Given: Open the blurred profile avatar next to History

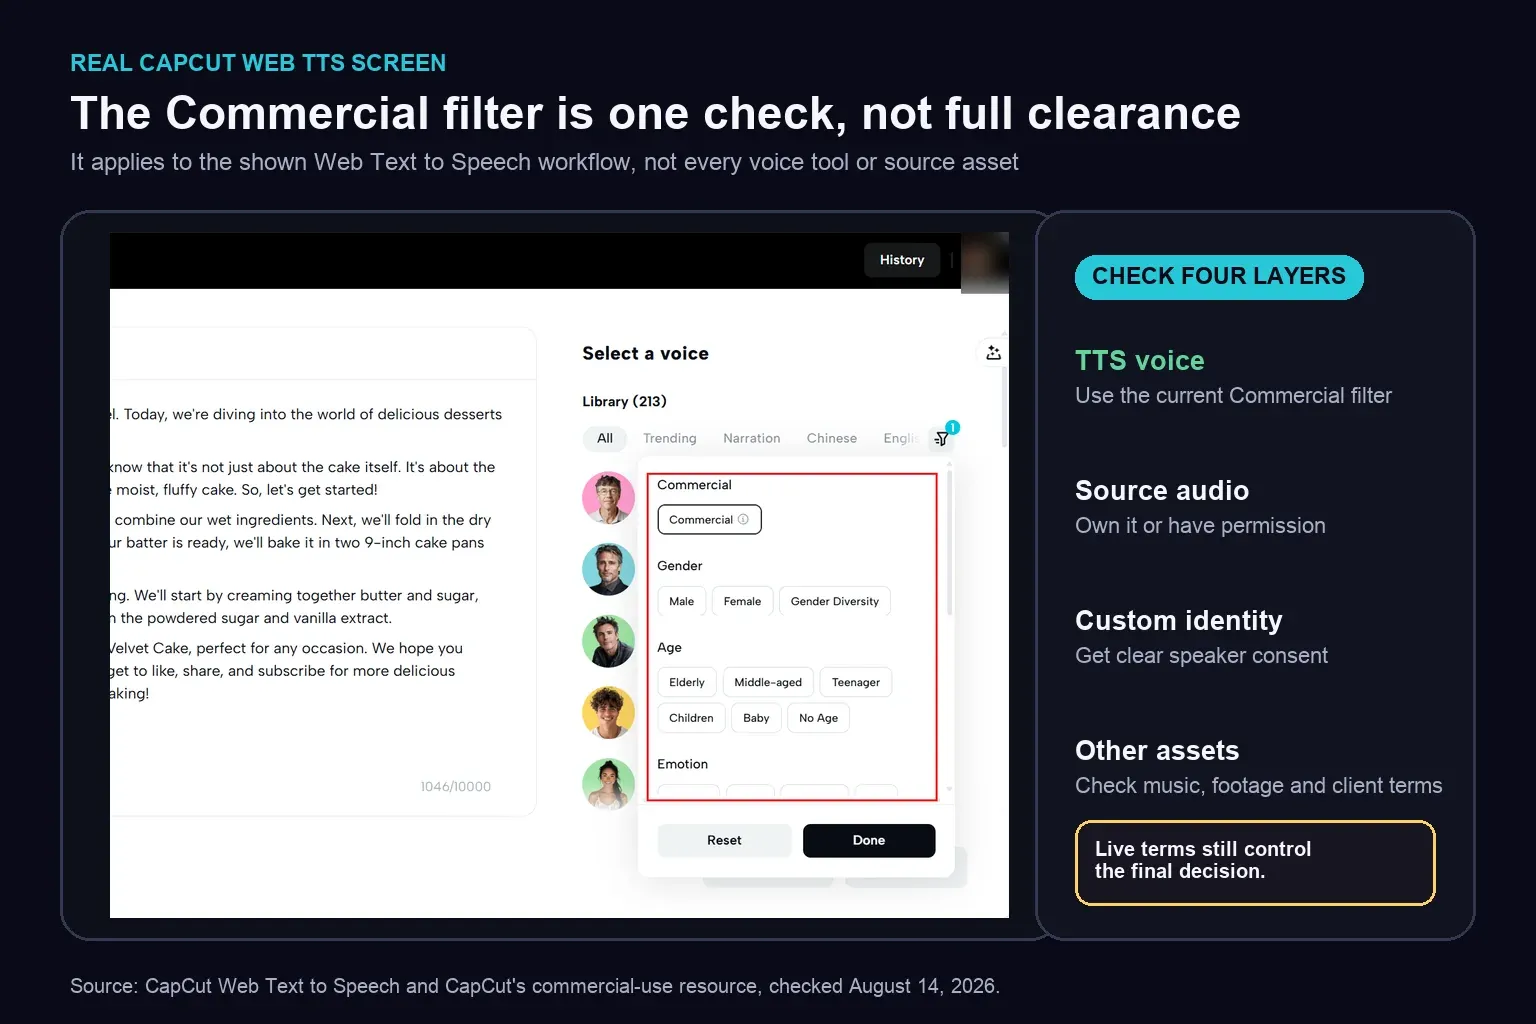Looking at the screenshot, I should (984, 262).
